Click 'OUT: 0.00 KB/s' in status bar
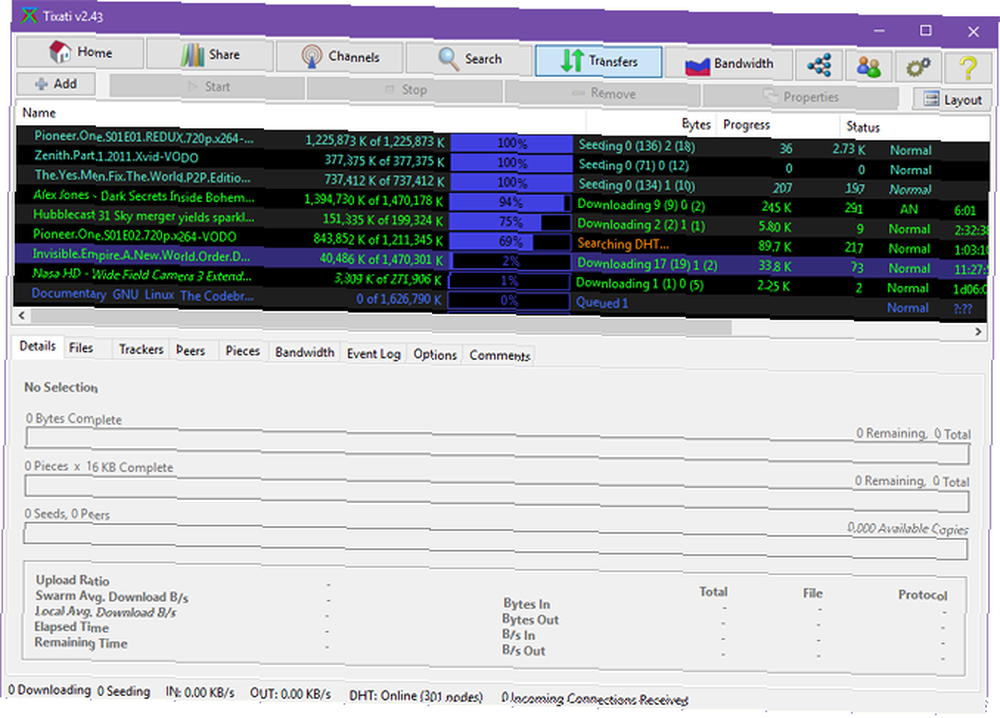The height and width of the screenshot is (718, 1000). click(290, 694)
